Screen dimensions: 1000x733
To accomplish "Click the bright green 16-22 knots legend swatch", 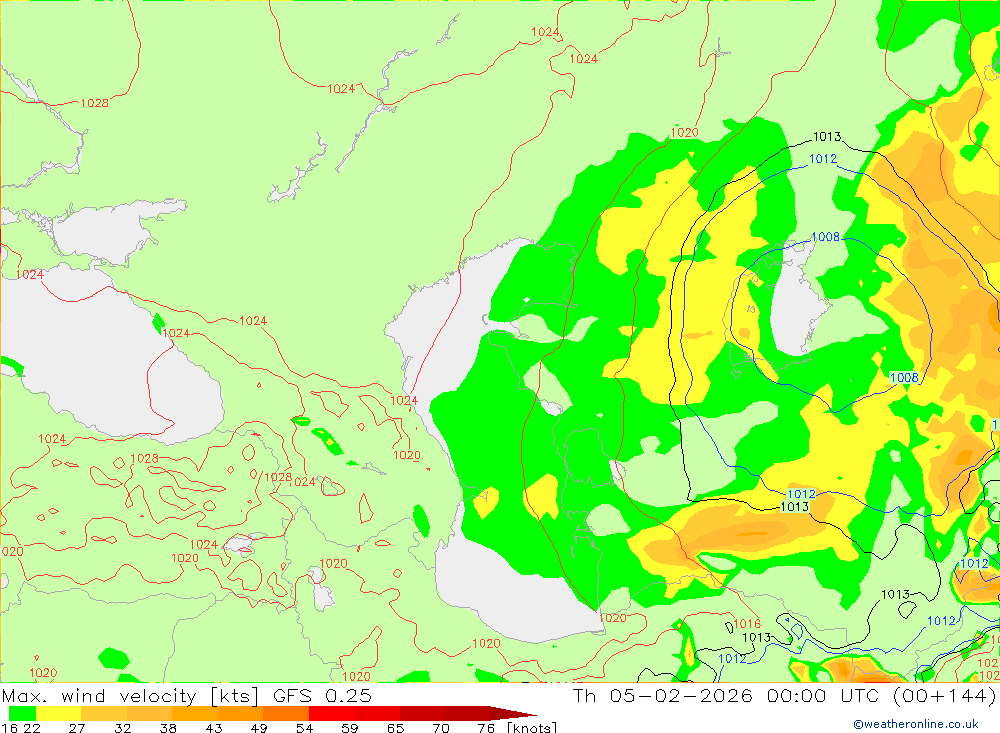I will pos(22,713).
